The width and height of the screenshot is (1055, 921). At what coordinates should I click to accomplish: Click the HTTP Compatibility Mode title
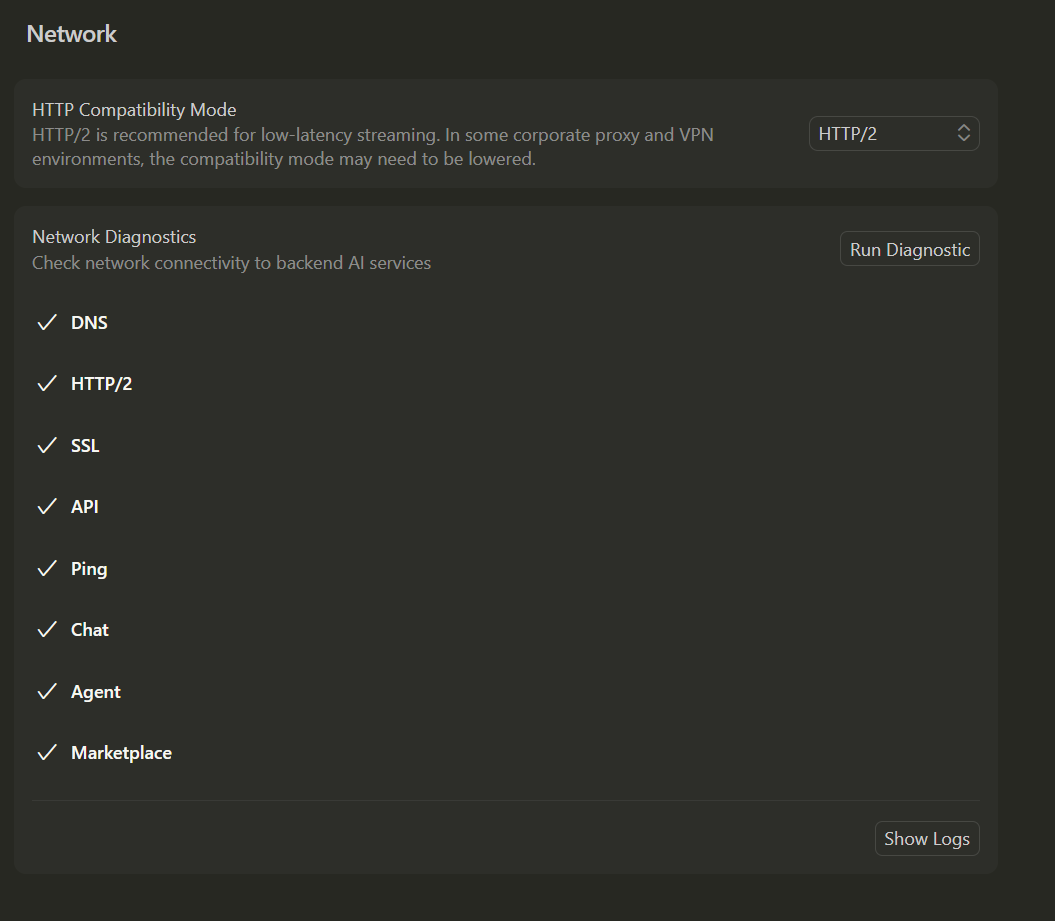point(134,110)
